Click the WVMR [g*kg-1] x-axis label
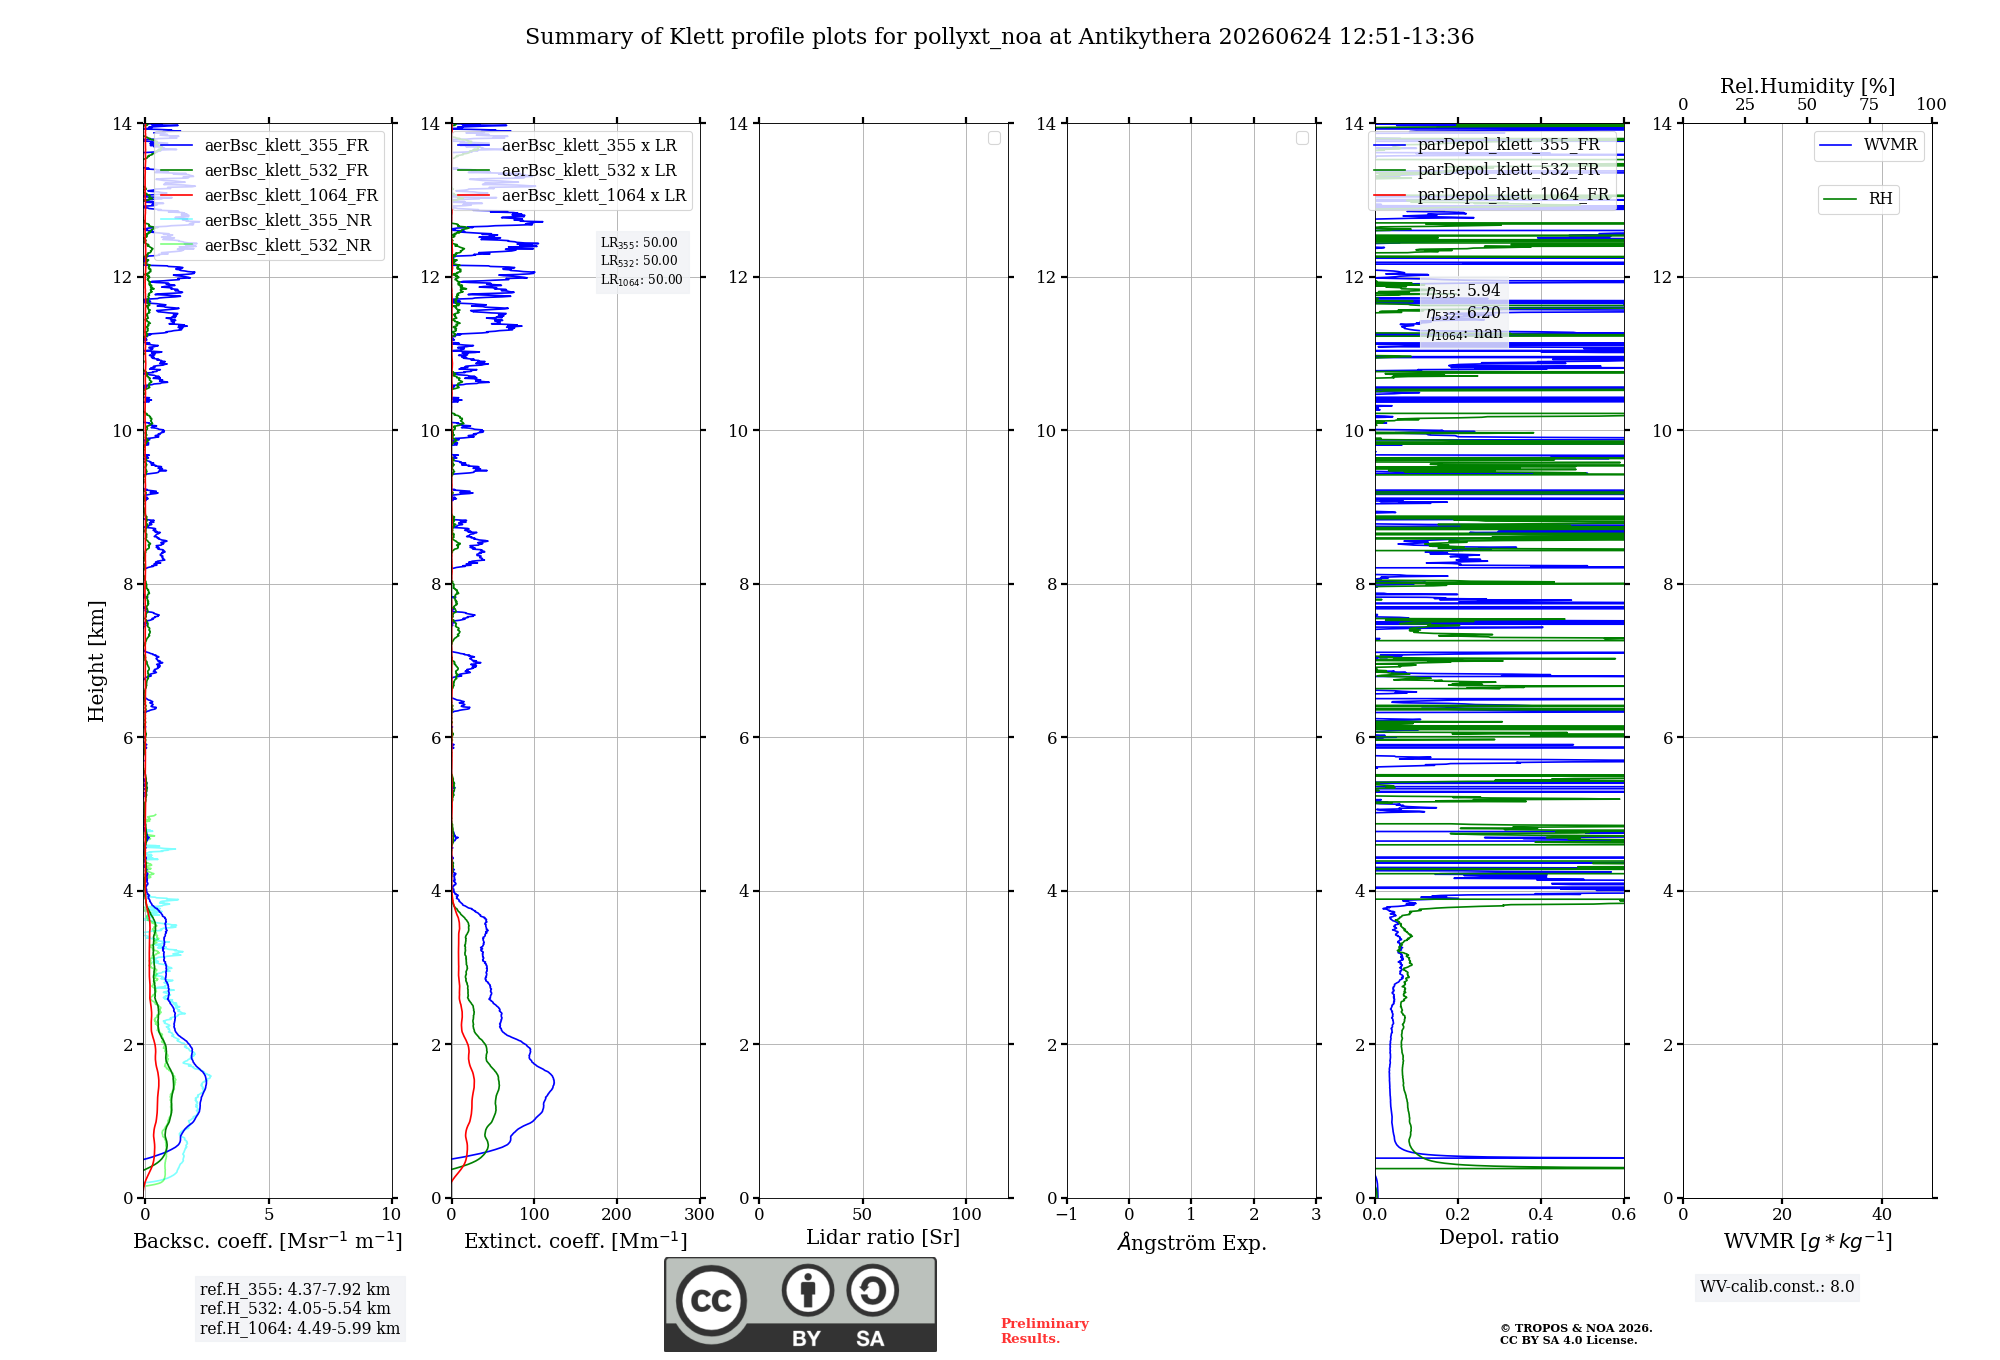 pyautogui.click(x=1808, y=1241)
